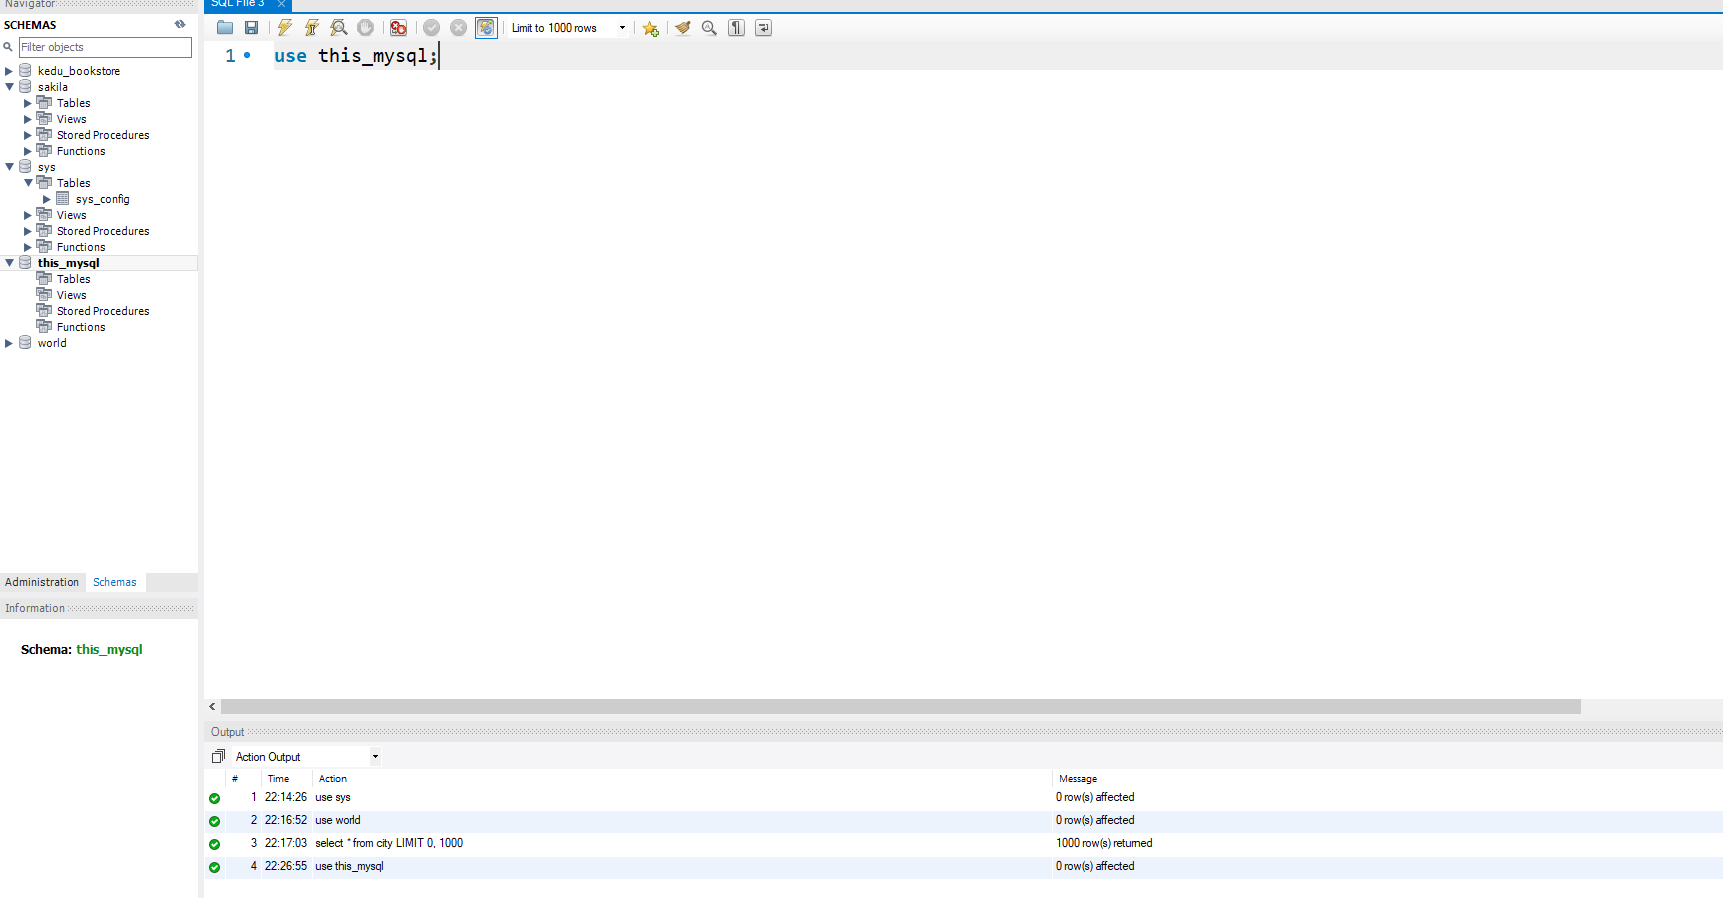Expand Tables under sakila
This screenshot has height=898, width=1723.
coord(28,103)
